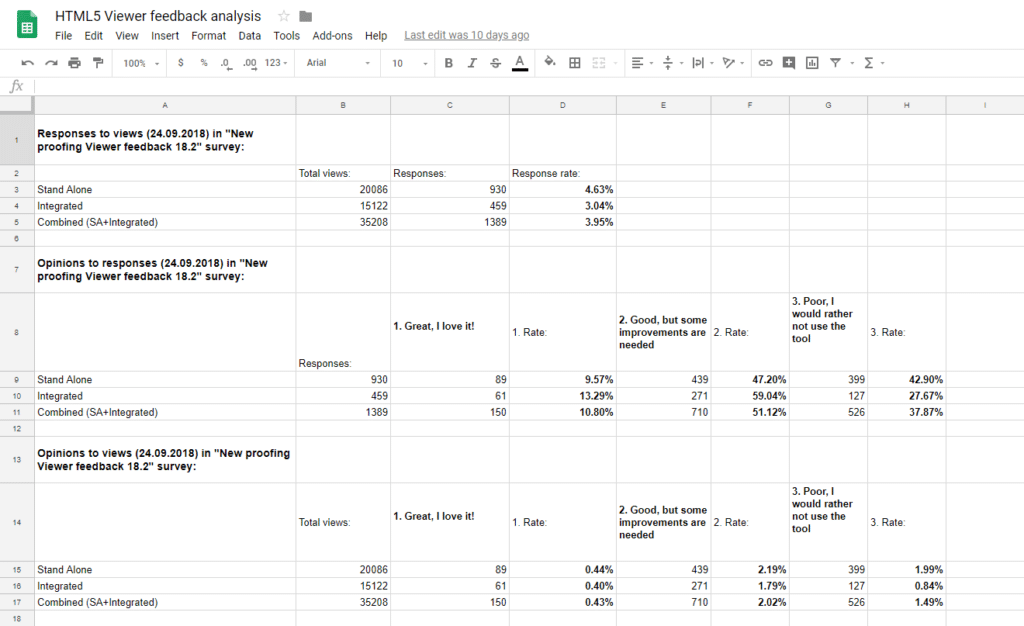Open the fill color picker
This screenshot has height=626, width=1024.
550,63
